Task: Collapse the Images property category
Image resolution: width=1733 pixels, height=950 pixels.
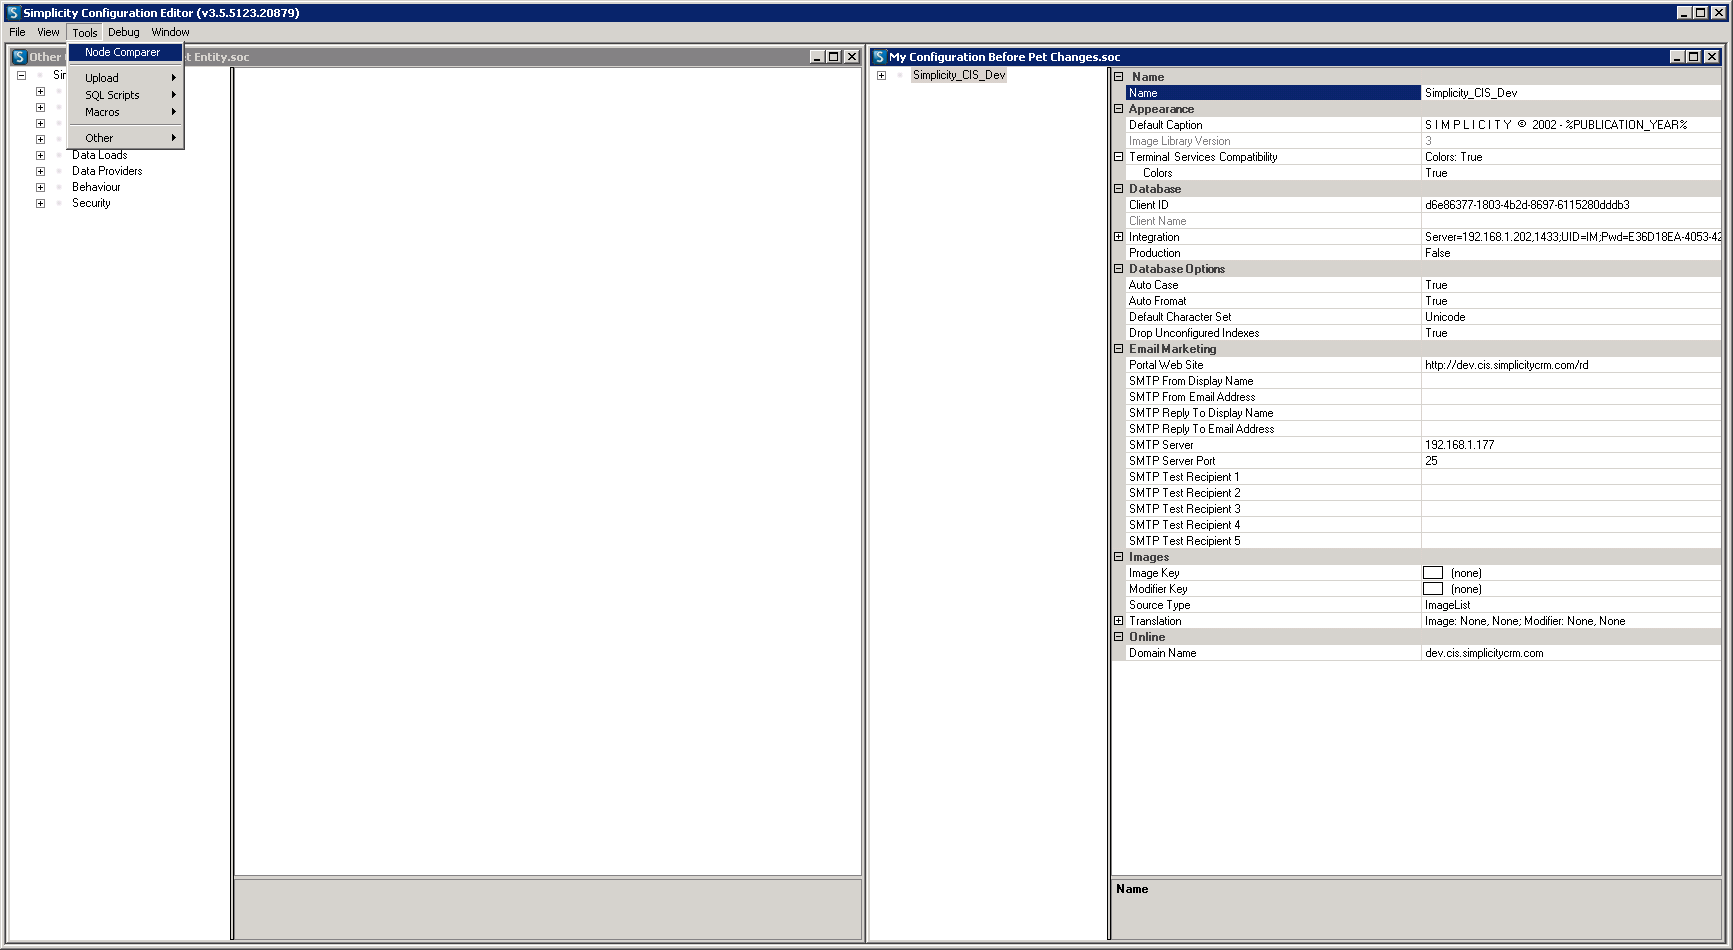Action: pos(1118,557)
